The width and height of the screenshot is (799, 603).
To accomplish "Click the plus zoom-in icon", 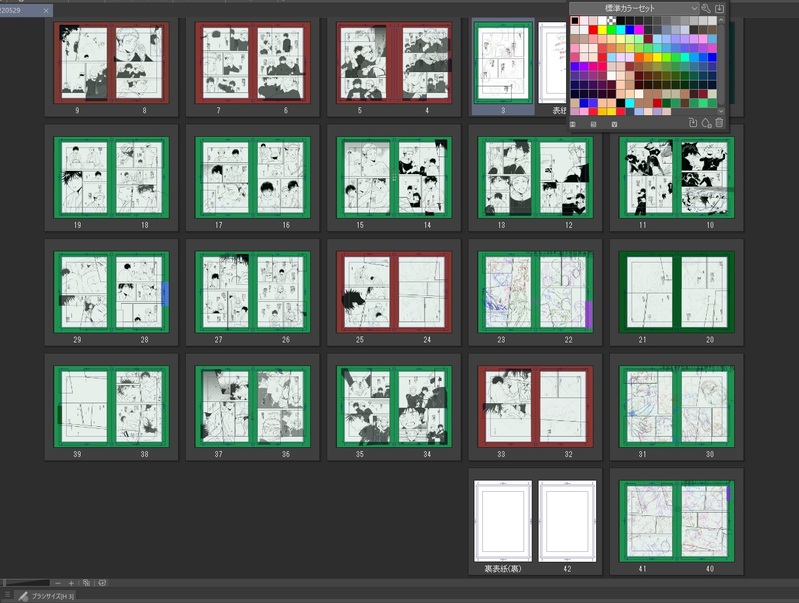I will pyautogui.click(x=71, y=583).
